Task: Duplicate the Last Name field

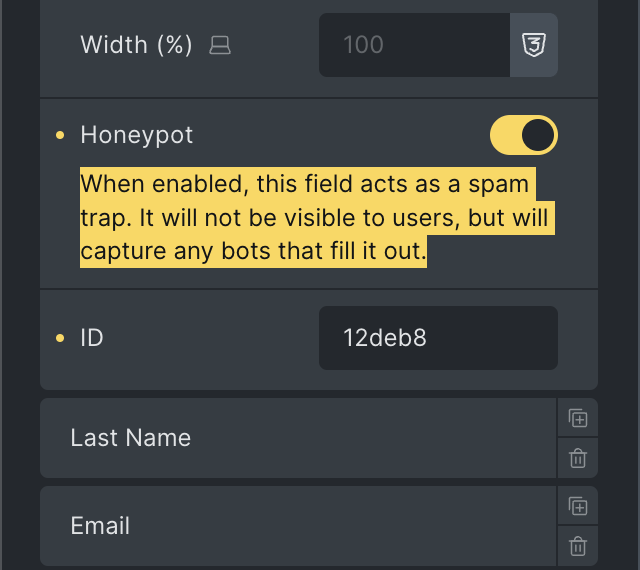Action: coord(577,418)
